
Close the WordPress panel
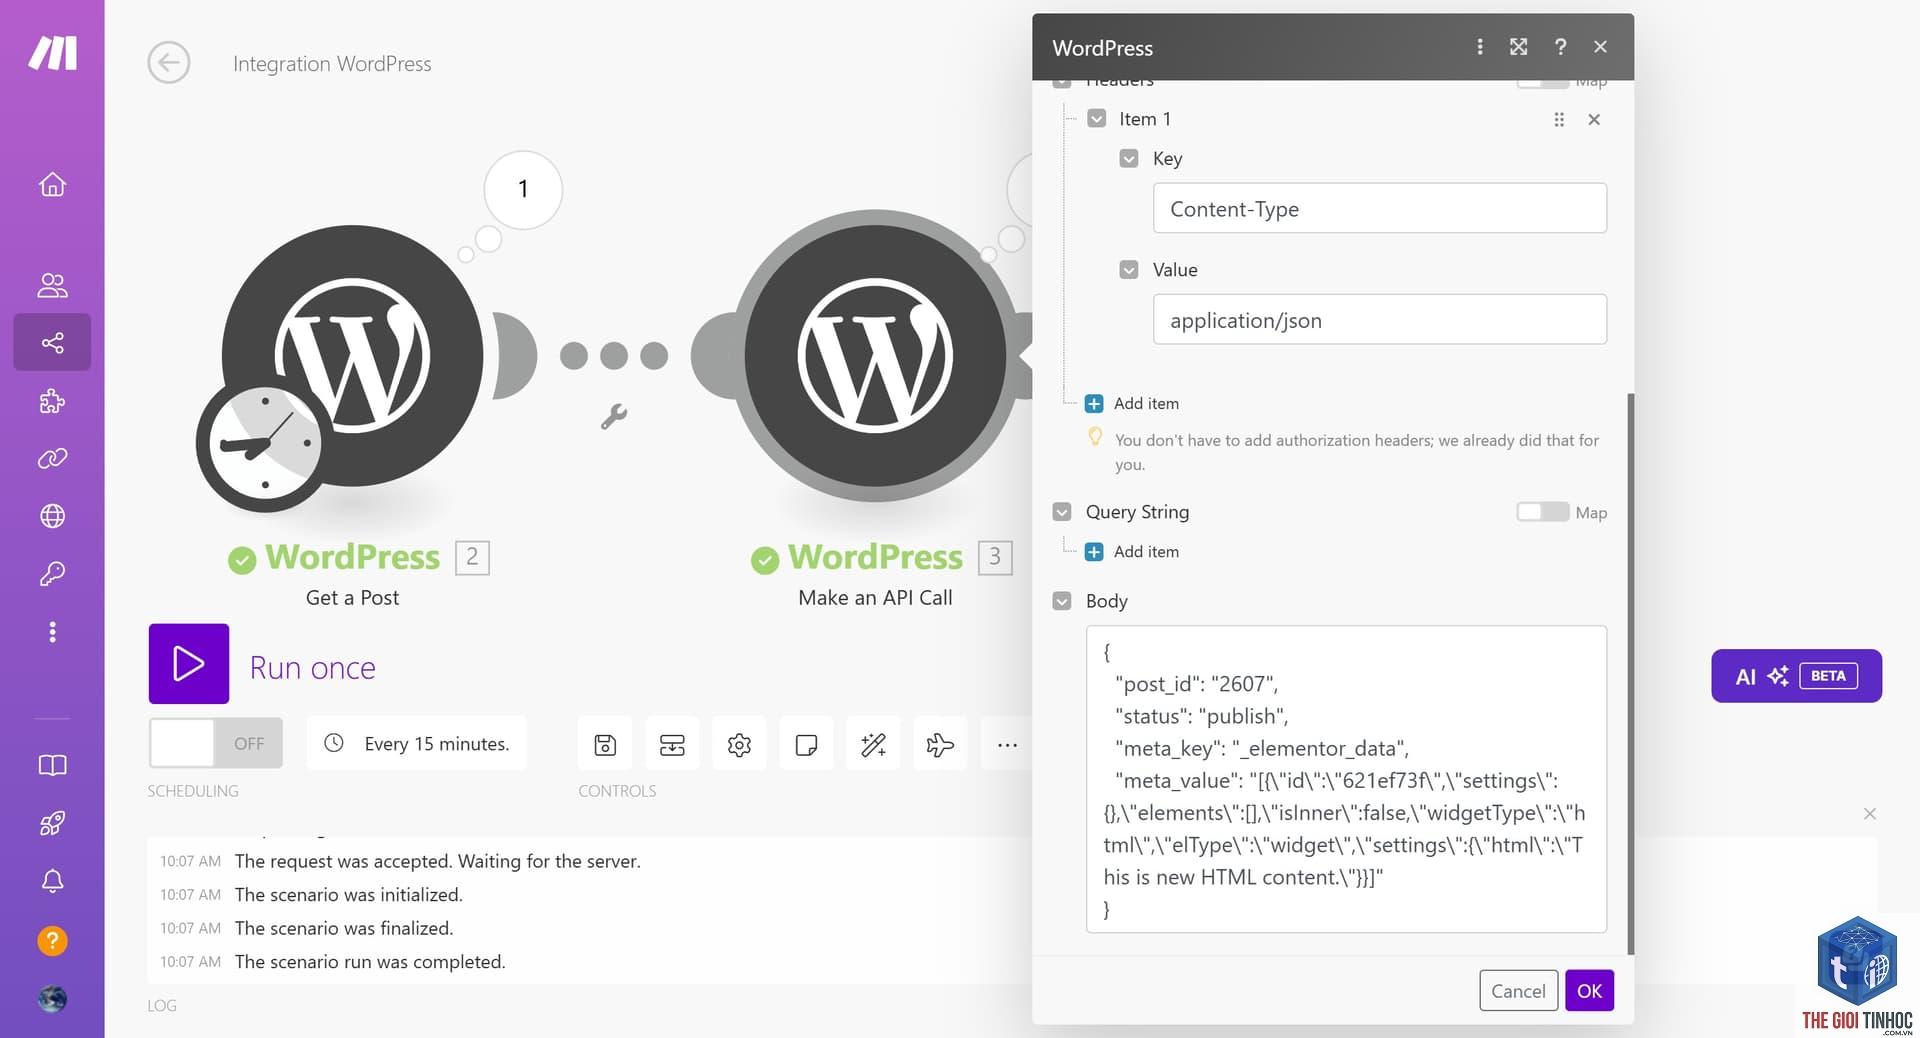click(x=1600, y=47)
